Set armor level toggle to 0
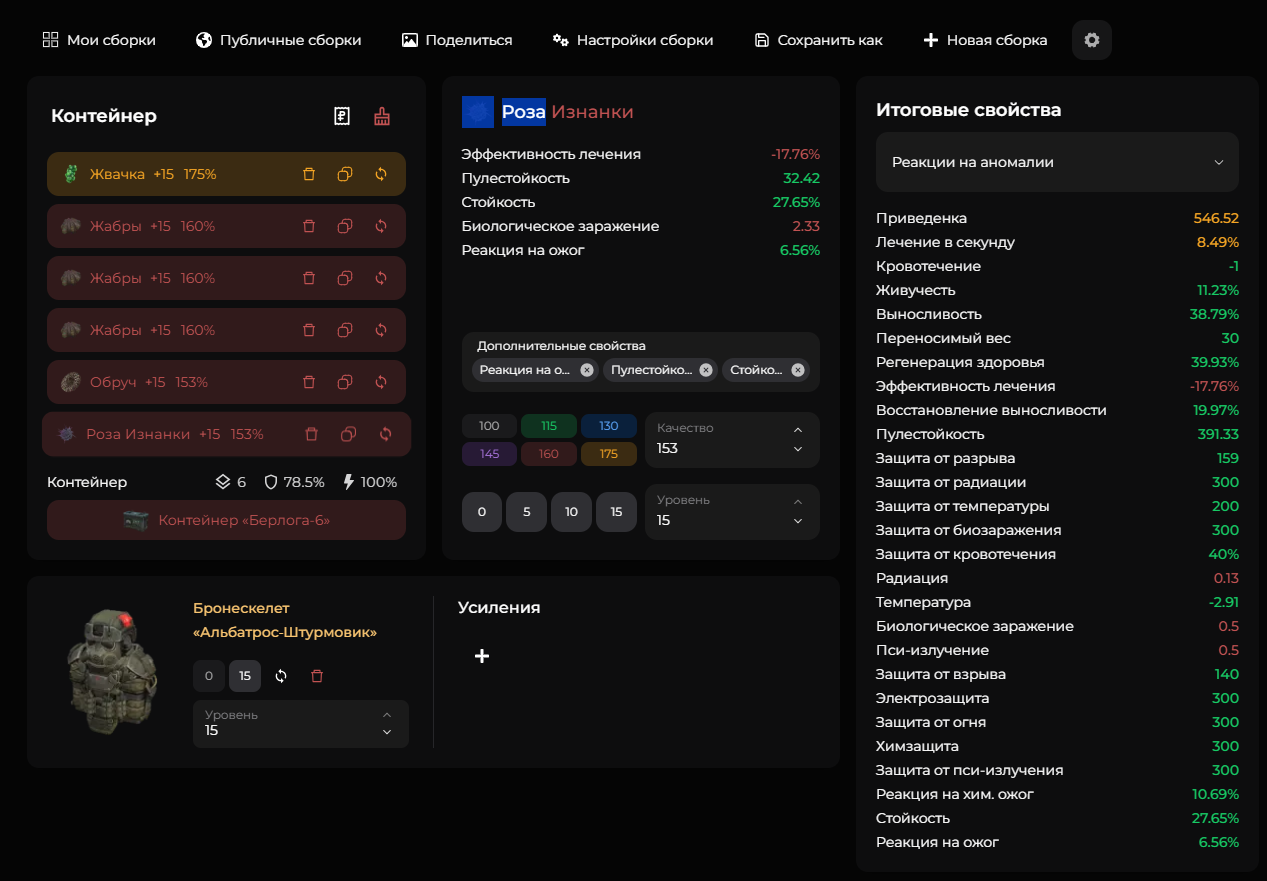The image size is (1267, 881). point(208,676)
